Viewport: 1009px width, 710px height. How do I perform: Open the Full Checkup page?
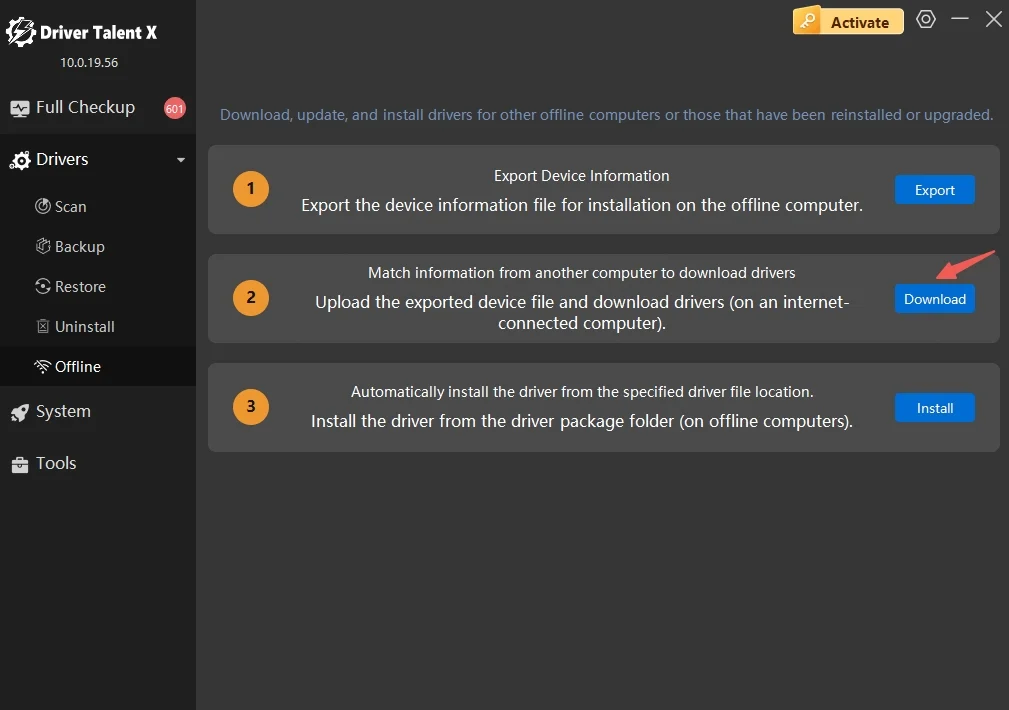[98, 107]
